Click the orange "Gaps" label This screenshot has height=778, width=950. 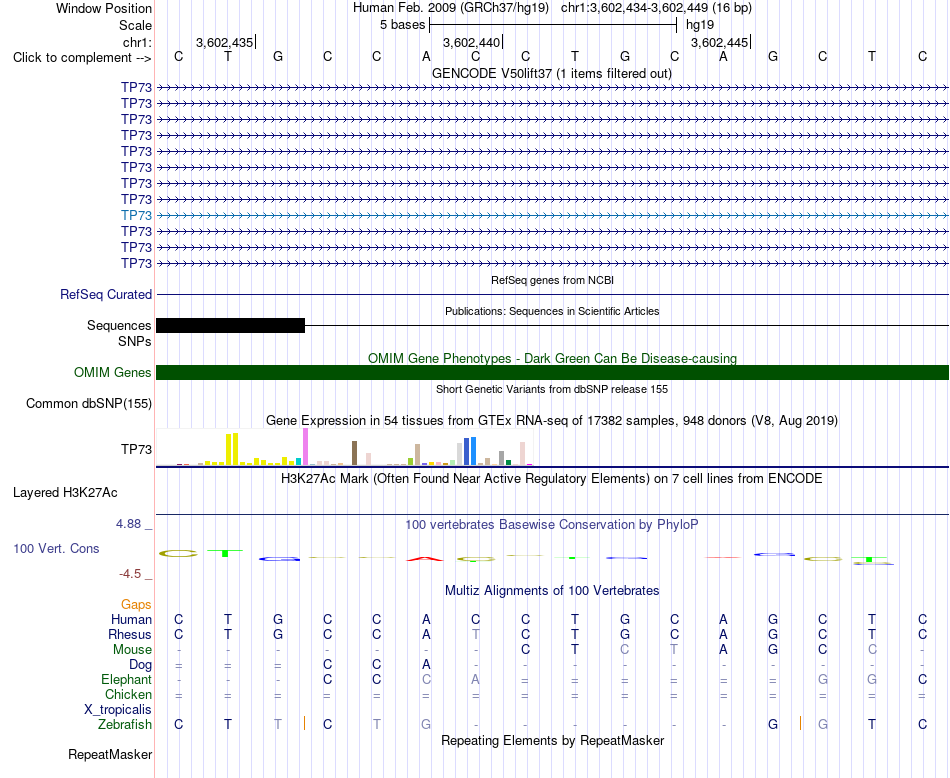pyautogui.click(x=136, y=604)
